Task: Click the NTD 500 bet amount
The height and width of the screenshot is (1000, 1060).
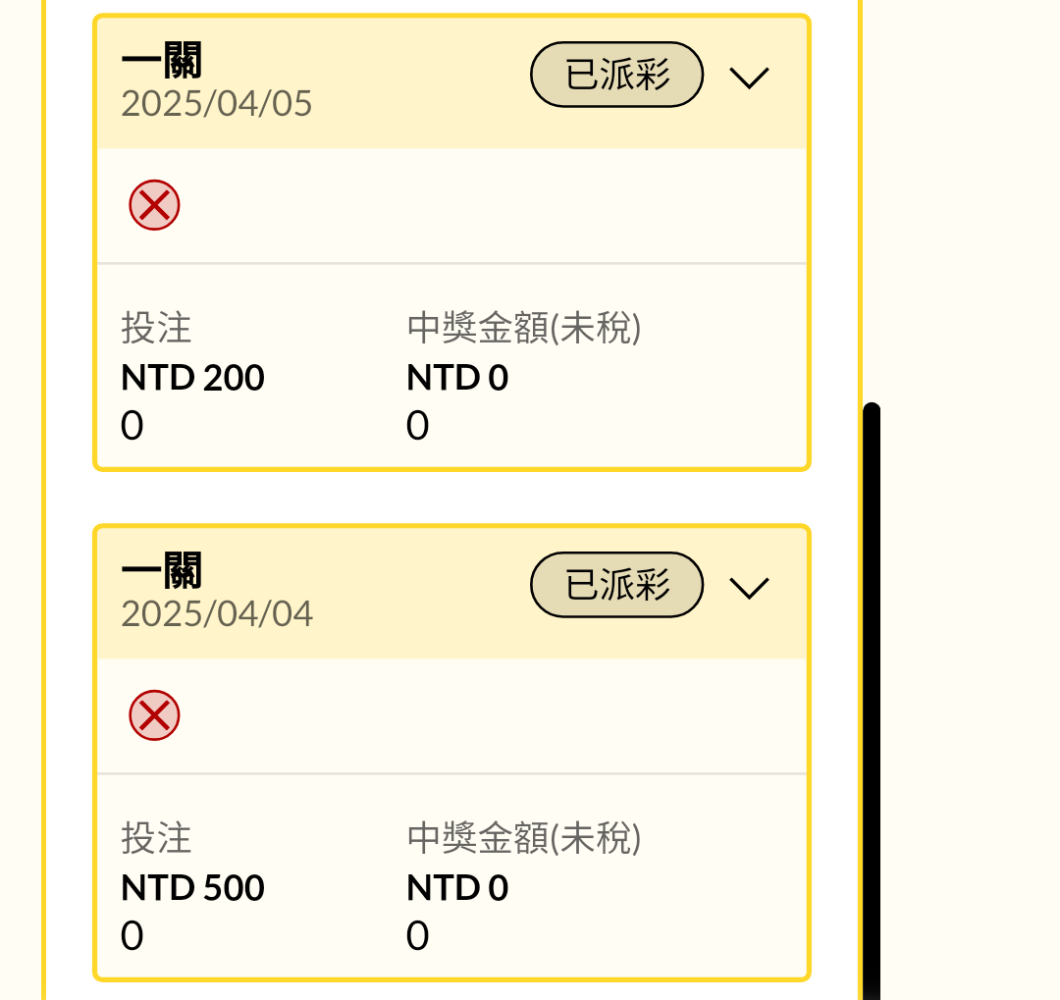Action: [192, 888]
